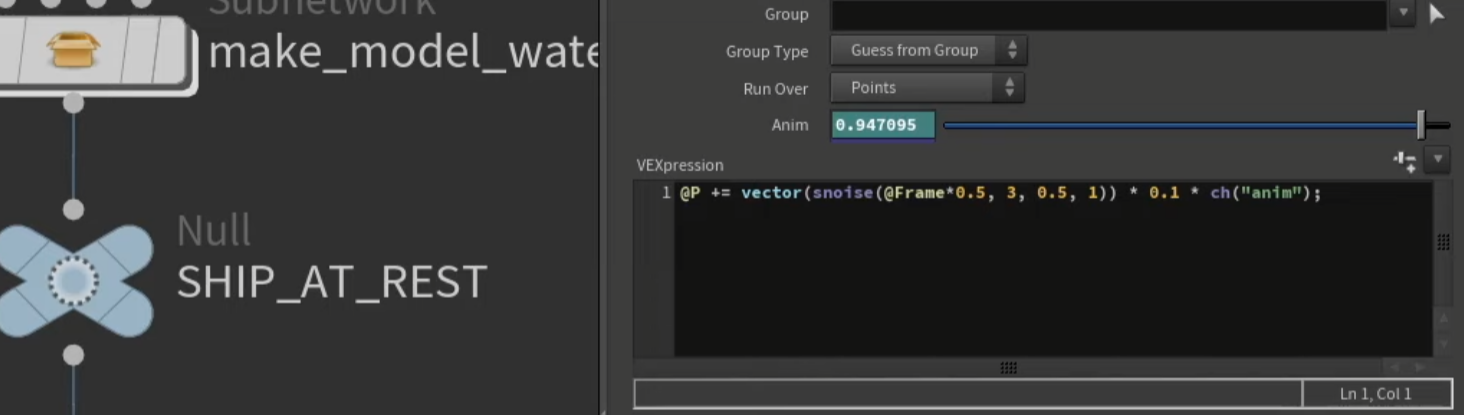
Task: Click the group selection arrow icon
Action: click(x=1437, y=14)
